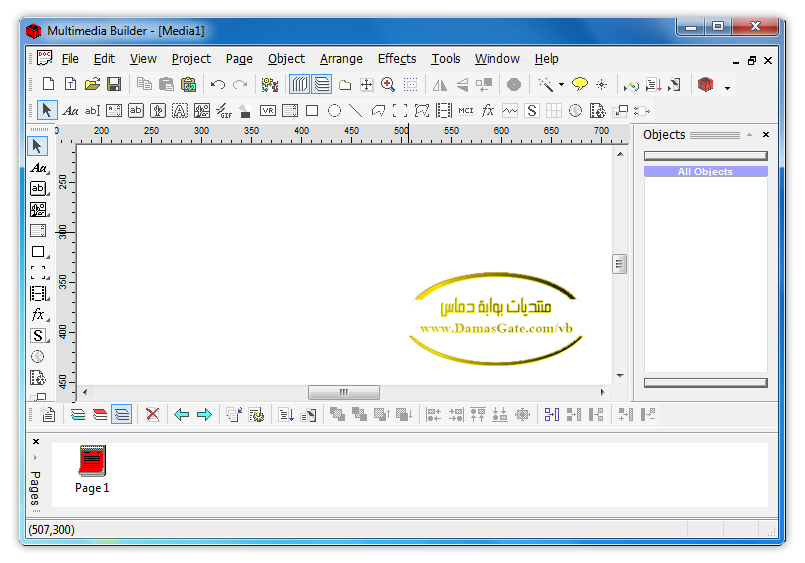Toggle the red master layer button
Image resolution: width=805 pixels, height=563 pixels.
click(x=100, y=414)
